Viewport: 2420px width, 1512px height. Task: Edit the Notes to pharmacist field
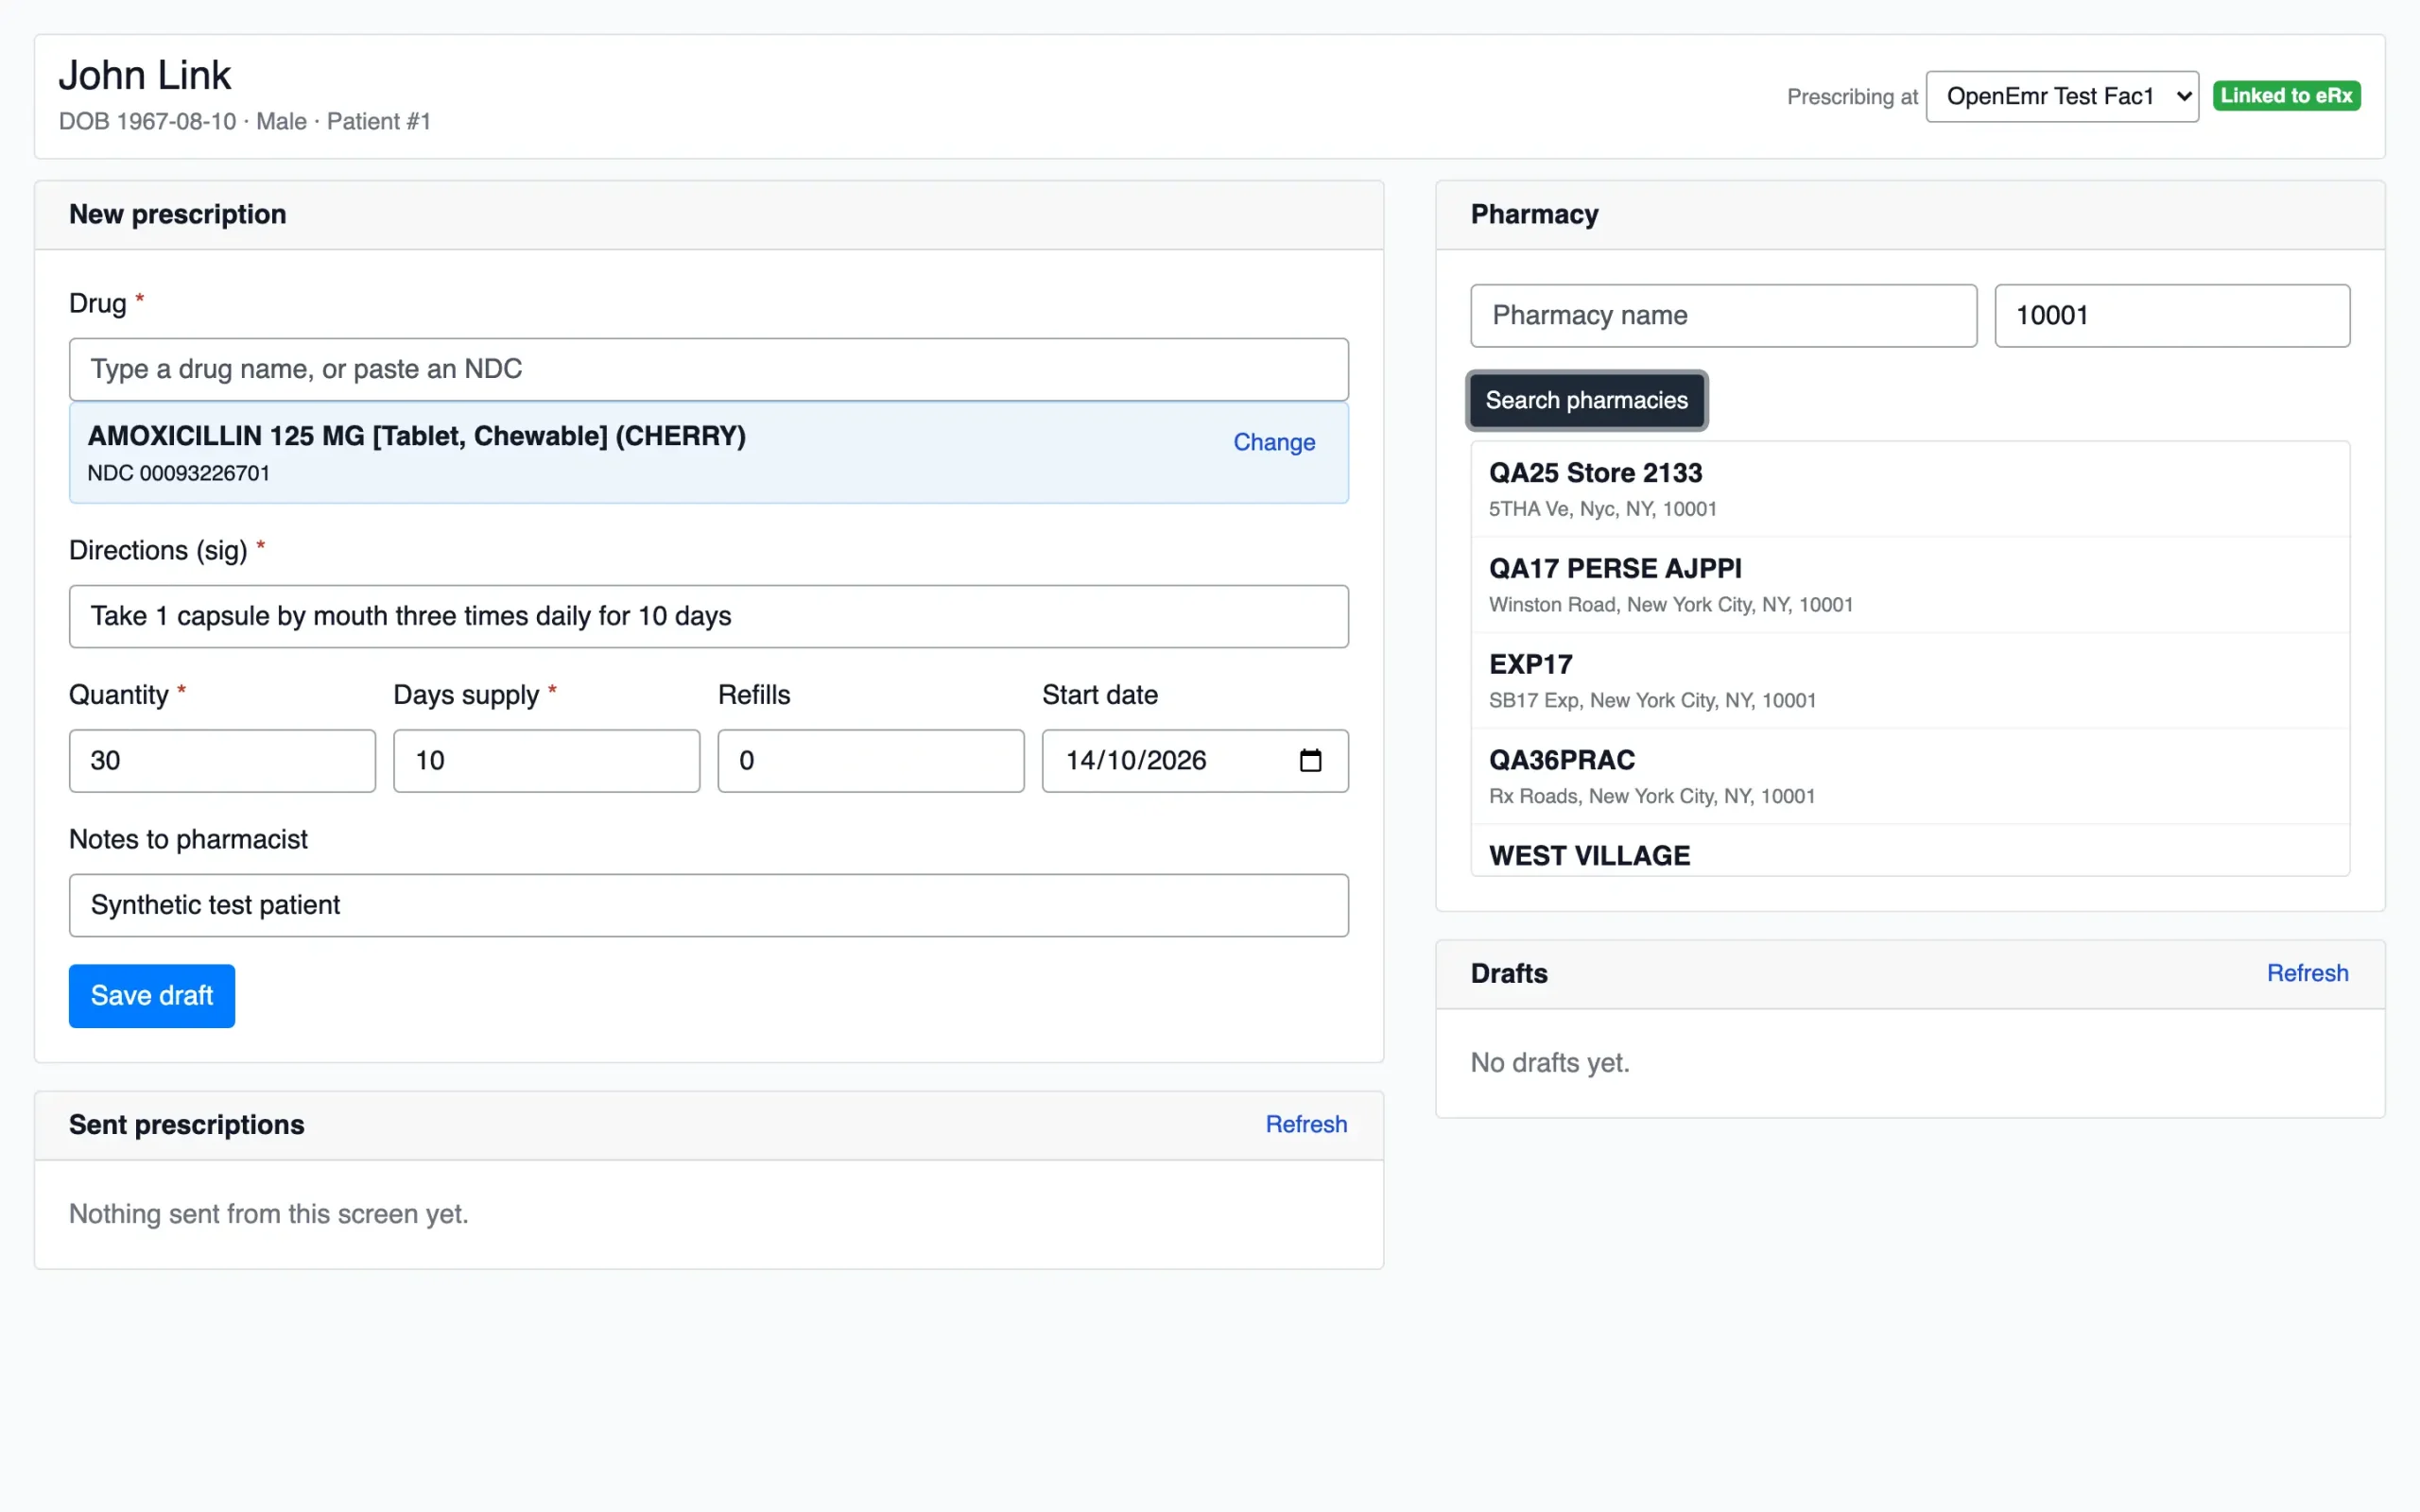coord(708,905)
